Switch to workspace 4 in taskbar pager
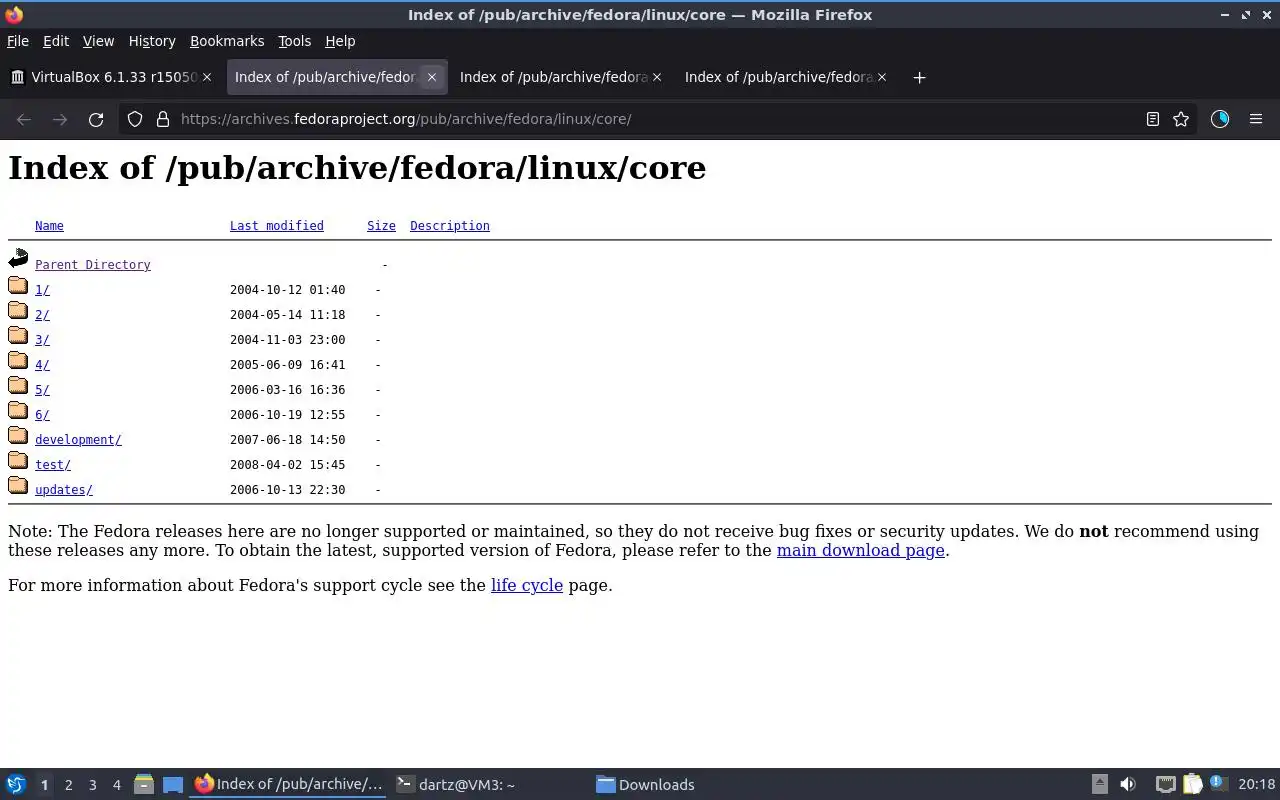 116,785
